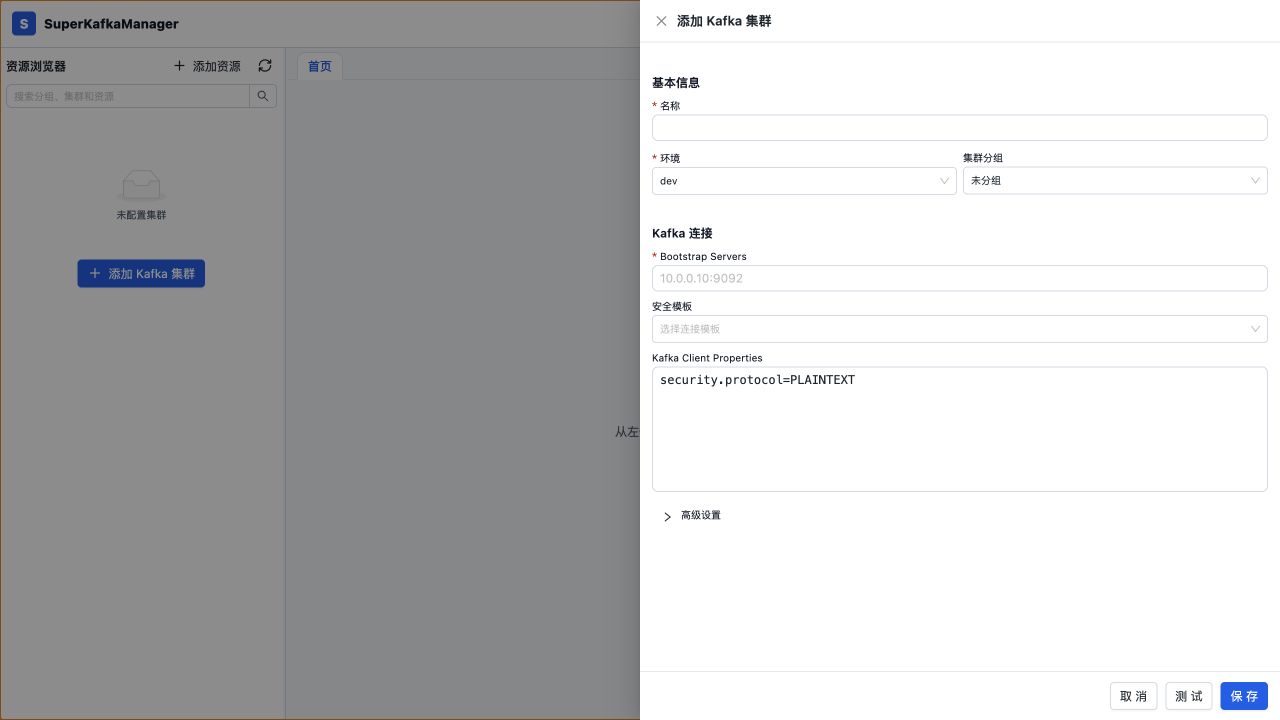The width and height of the screenshot is (1280, 720).
Task: Click the Bootstrap Servers input field
Action: pos(960,278)
